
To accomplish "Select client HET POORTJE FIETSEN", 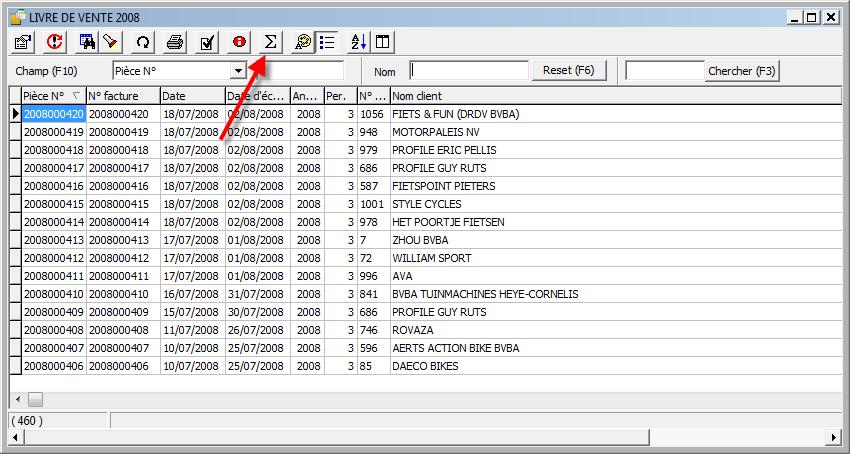I will [x=448, y=222].
